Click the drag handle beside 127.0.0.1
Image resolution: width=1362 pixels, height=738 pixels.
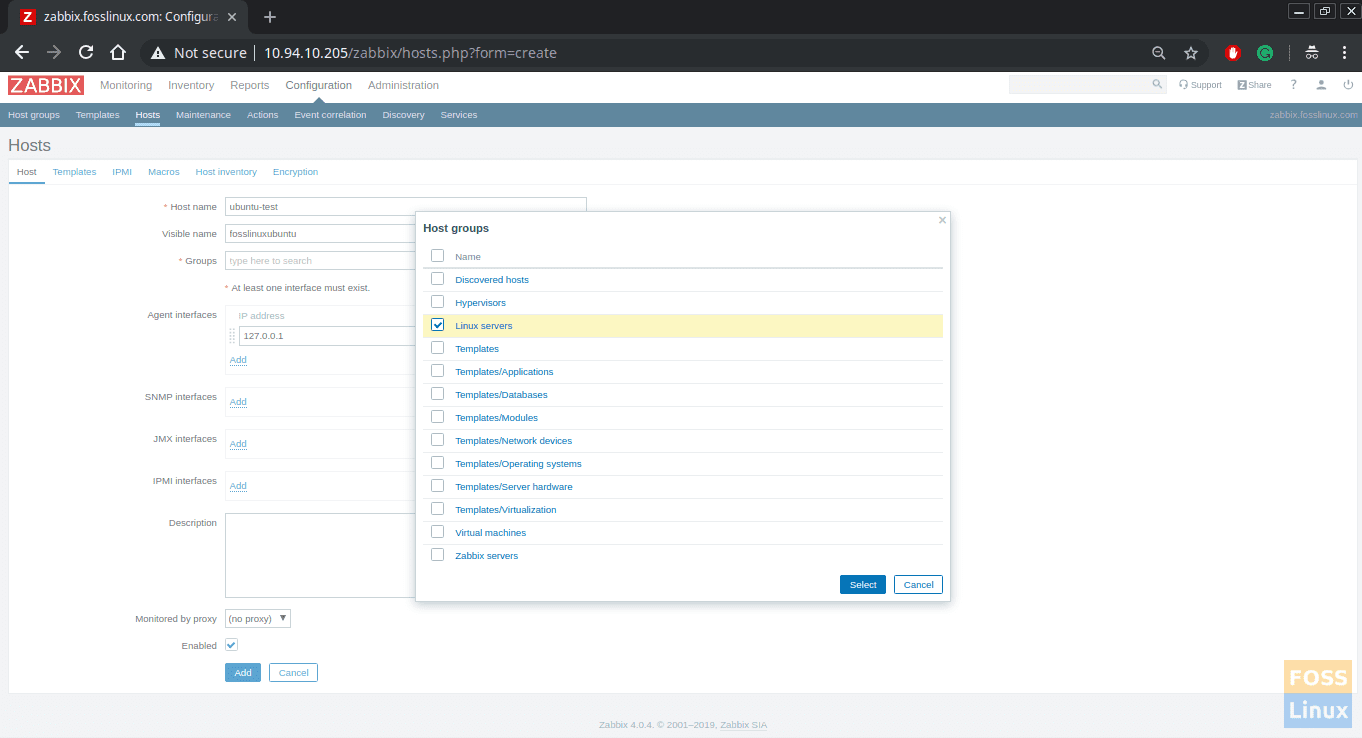(232, 336)
